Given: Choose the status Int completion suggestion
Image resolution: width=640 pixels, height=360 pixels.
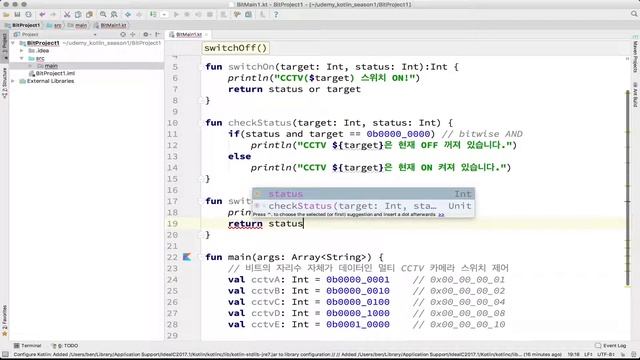Looking at the screenshot, I should pos(363,194).
